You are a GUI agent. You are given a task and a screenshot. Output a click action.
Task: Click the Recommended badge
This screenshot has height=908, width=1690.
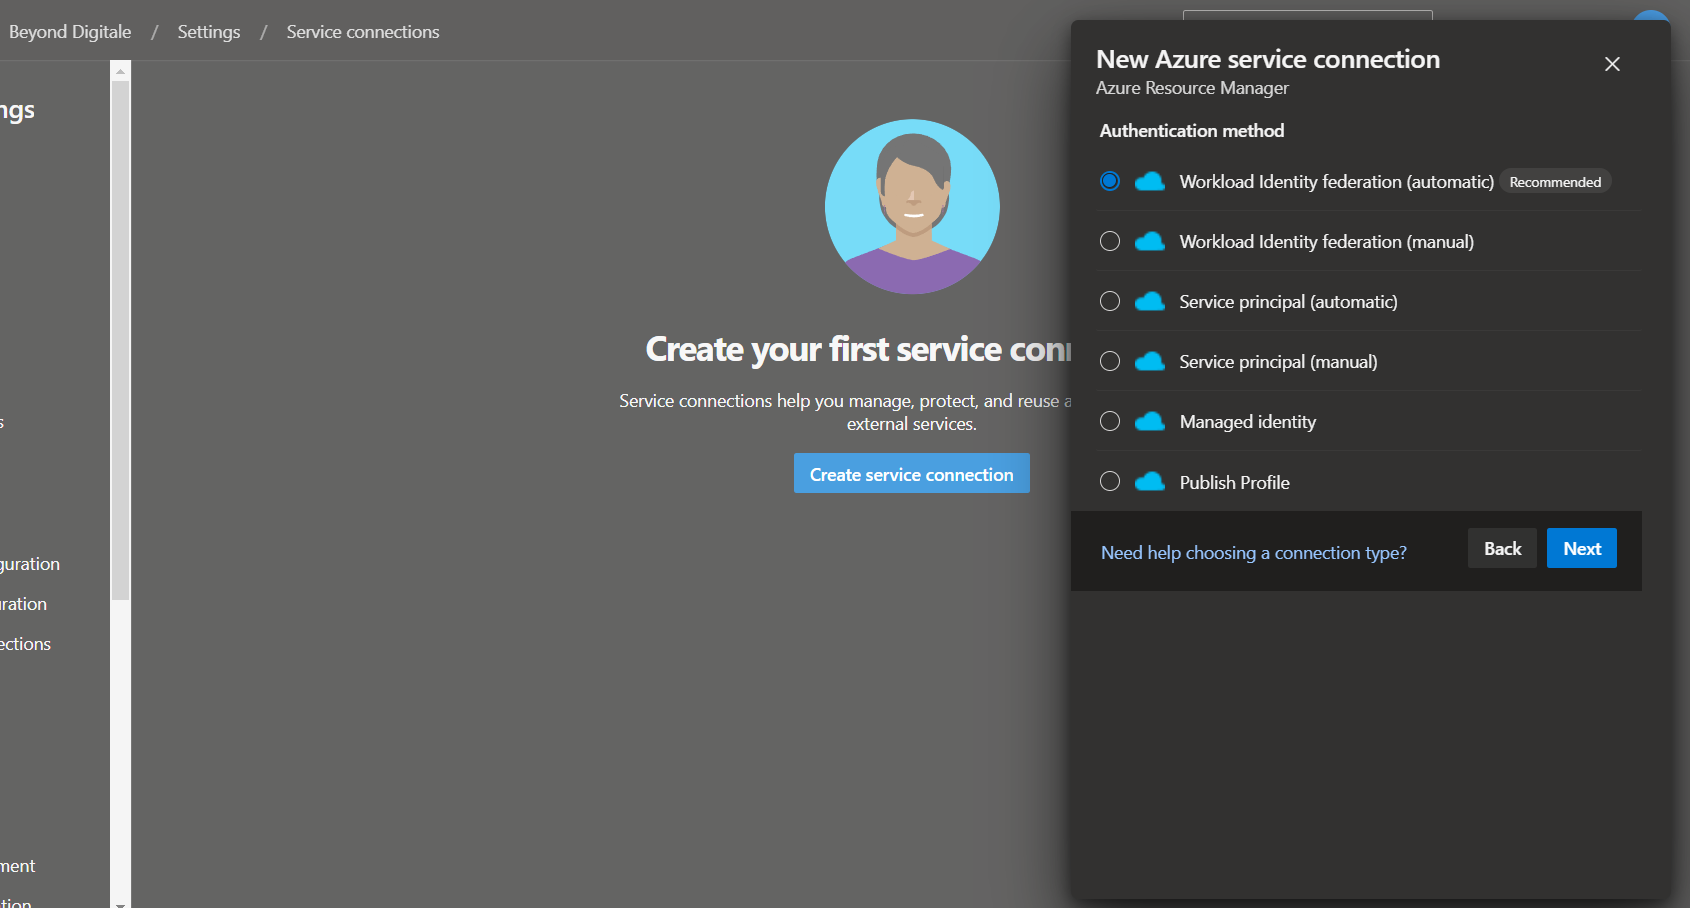(x=1555, y=182)
